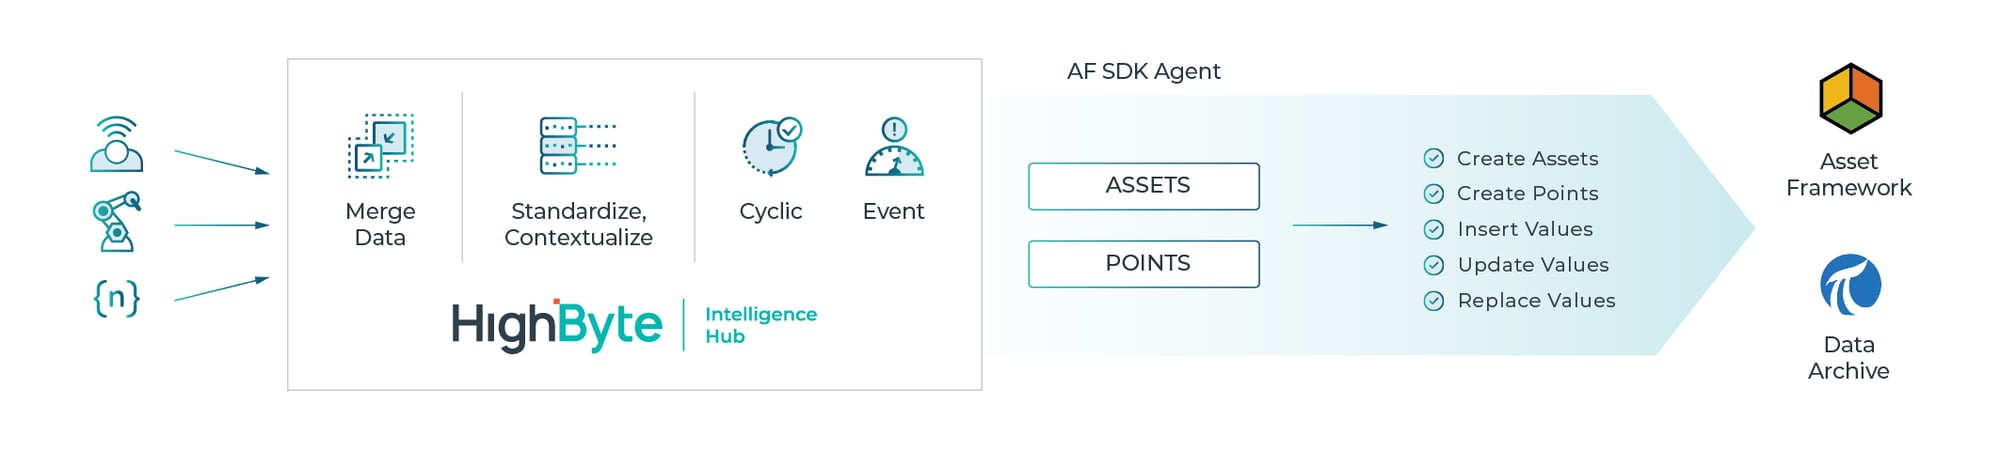Image resolution: width=2000 pixels, height=451 pixels.
Task: Click the curly braces n icon
Action: 117,298
